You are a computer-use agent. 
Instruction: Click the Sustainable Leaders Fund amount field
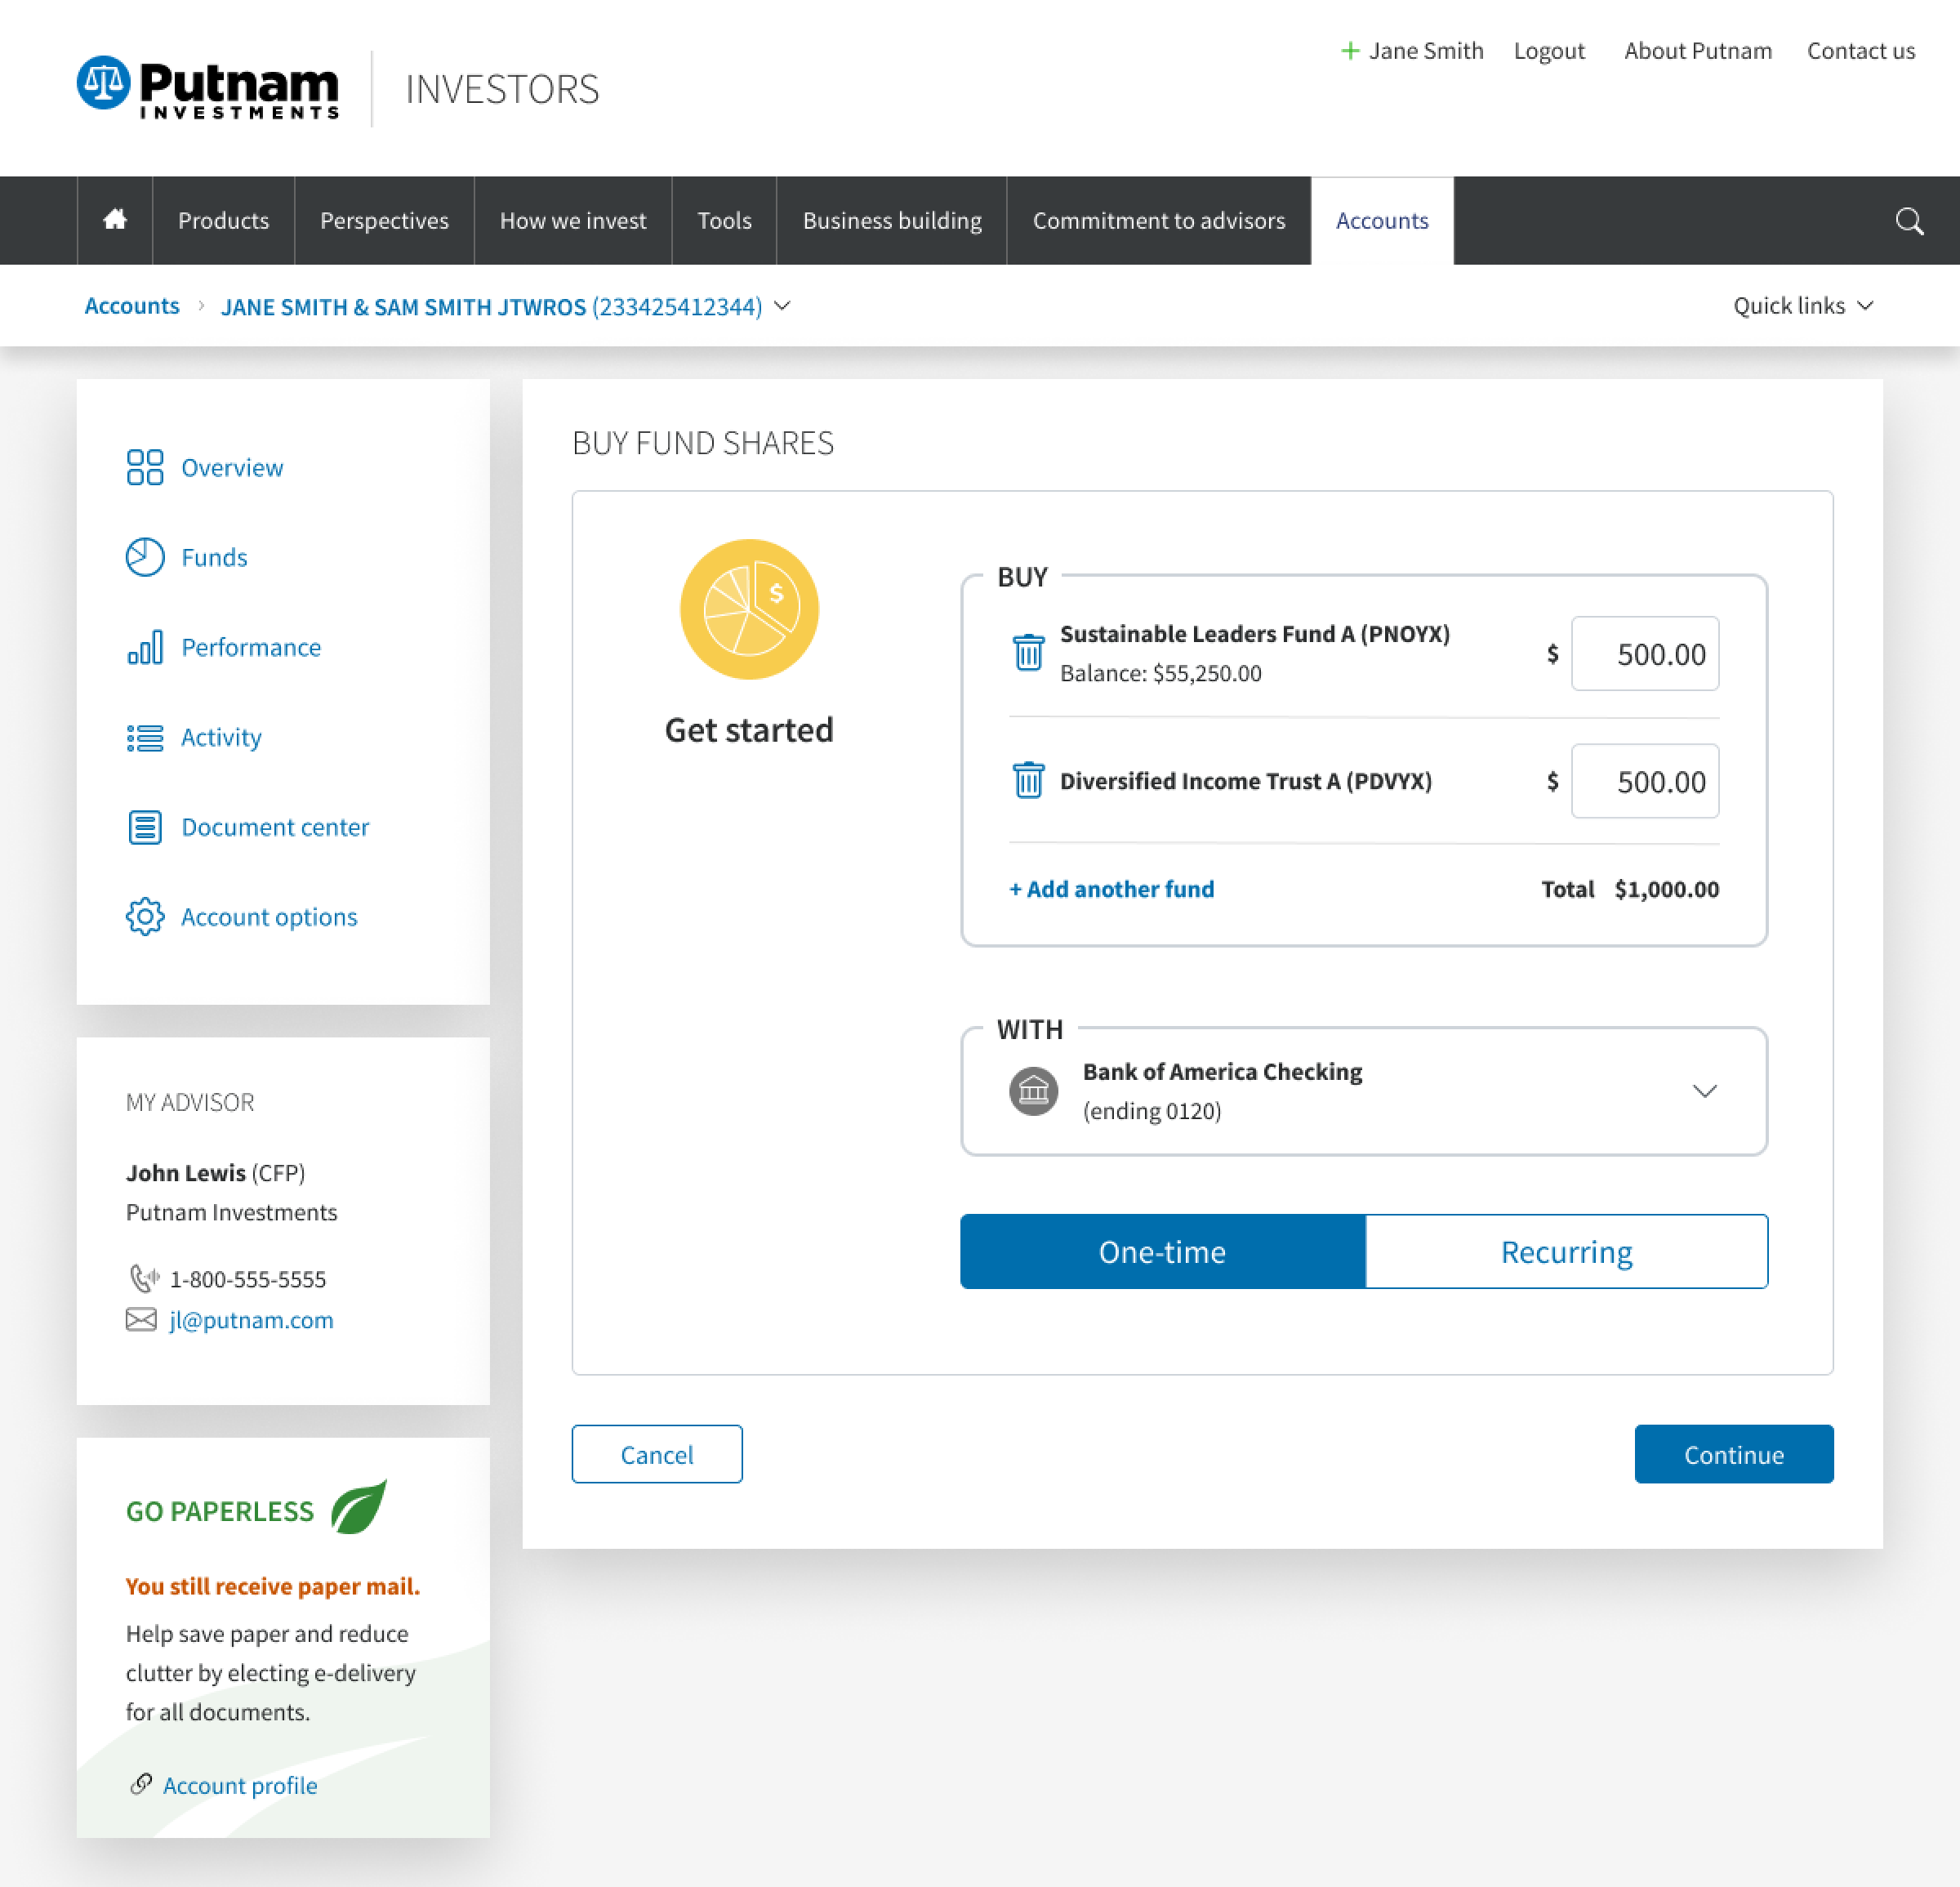pyautogui.click(x=1644, y=654)
